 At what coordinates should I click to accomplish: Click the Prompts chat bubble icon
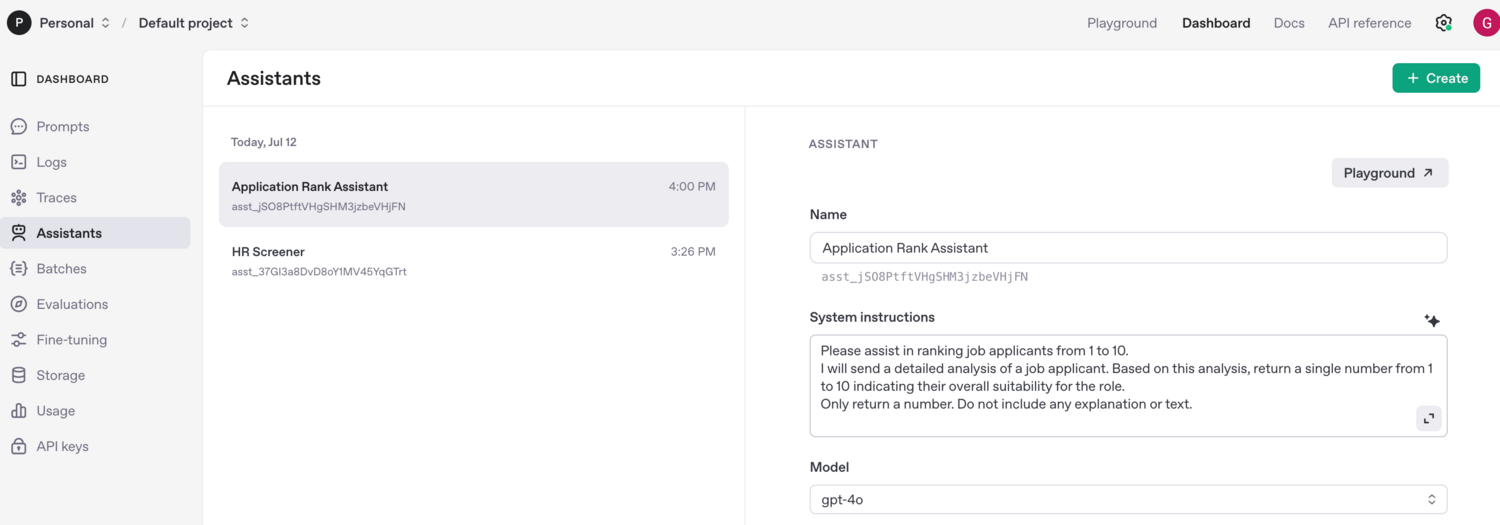18,127
